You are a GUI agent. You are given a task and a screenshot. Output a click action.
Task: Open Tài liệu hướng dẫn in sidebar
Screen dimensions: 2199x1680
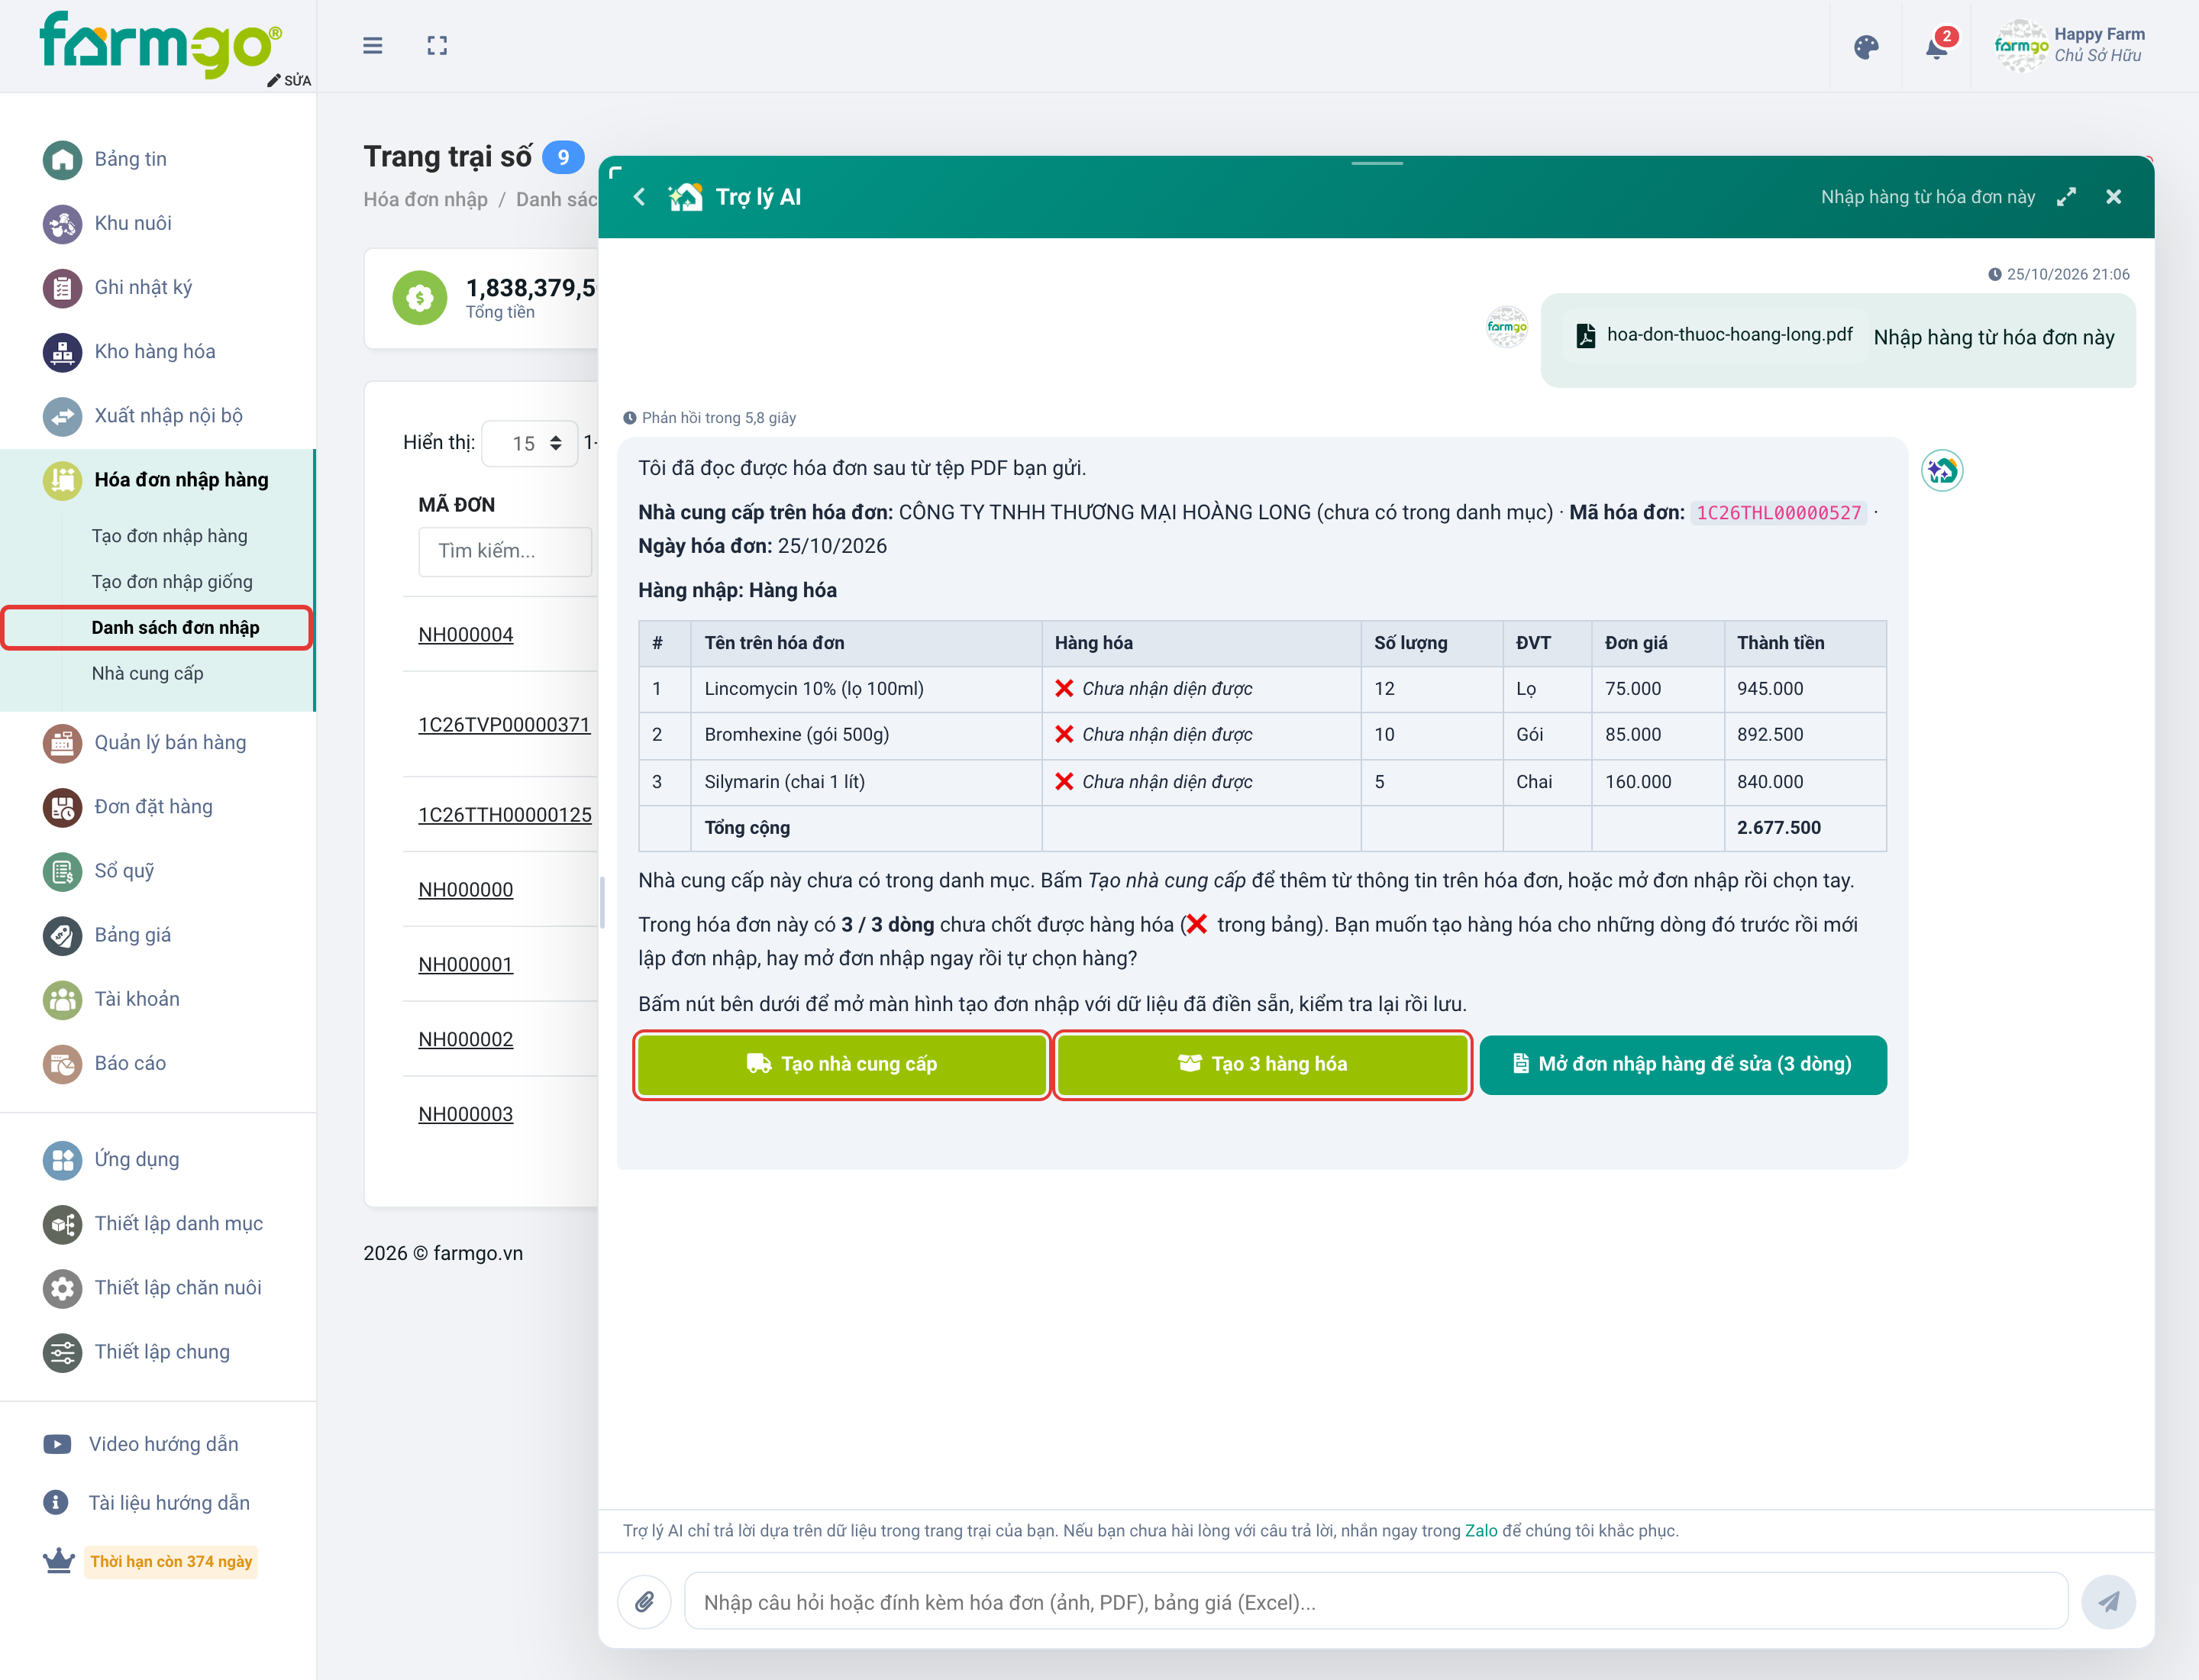169,1502
